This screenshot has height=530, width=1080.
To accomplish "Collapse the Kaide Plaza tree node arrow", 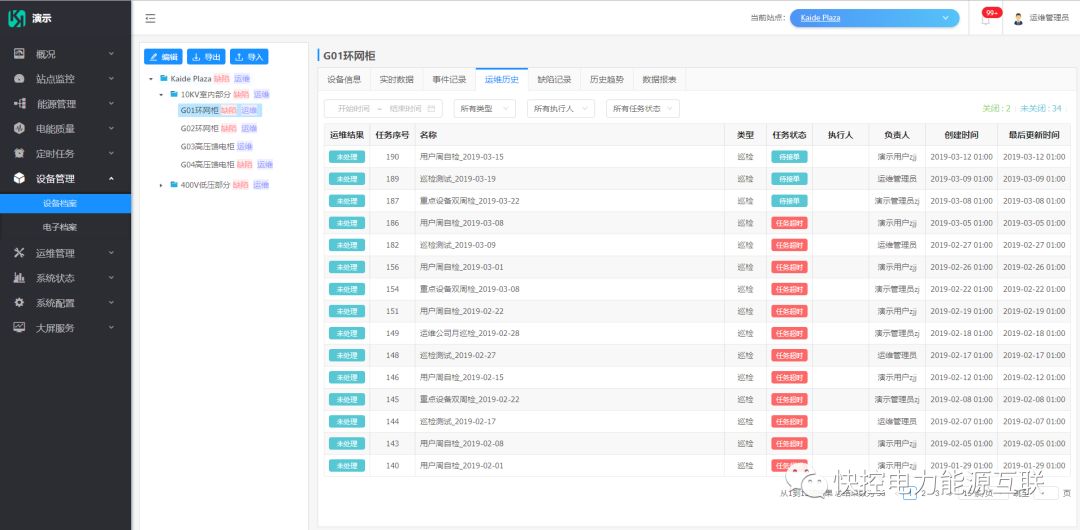I will (x=151, y=79).
